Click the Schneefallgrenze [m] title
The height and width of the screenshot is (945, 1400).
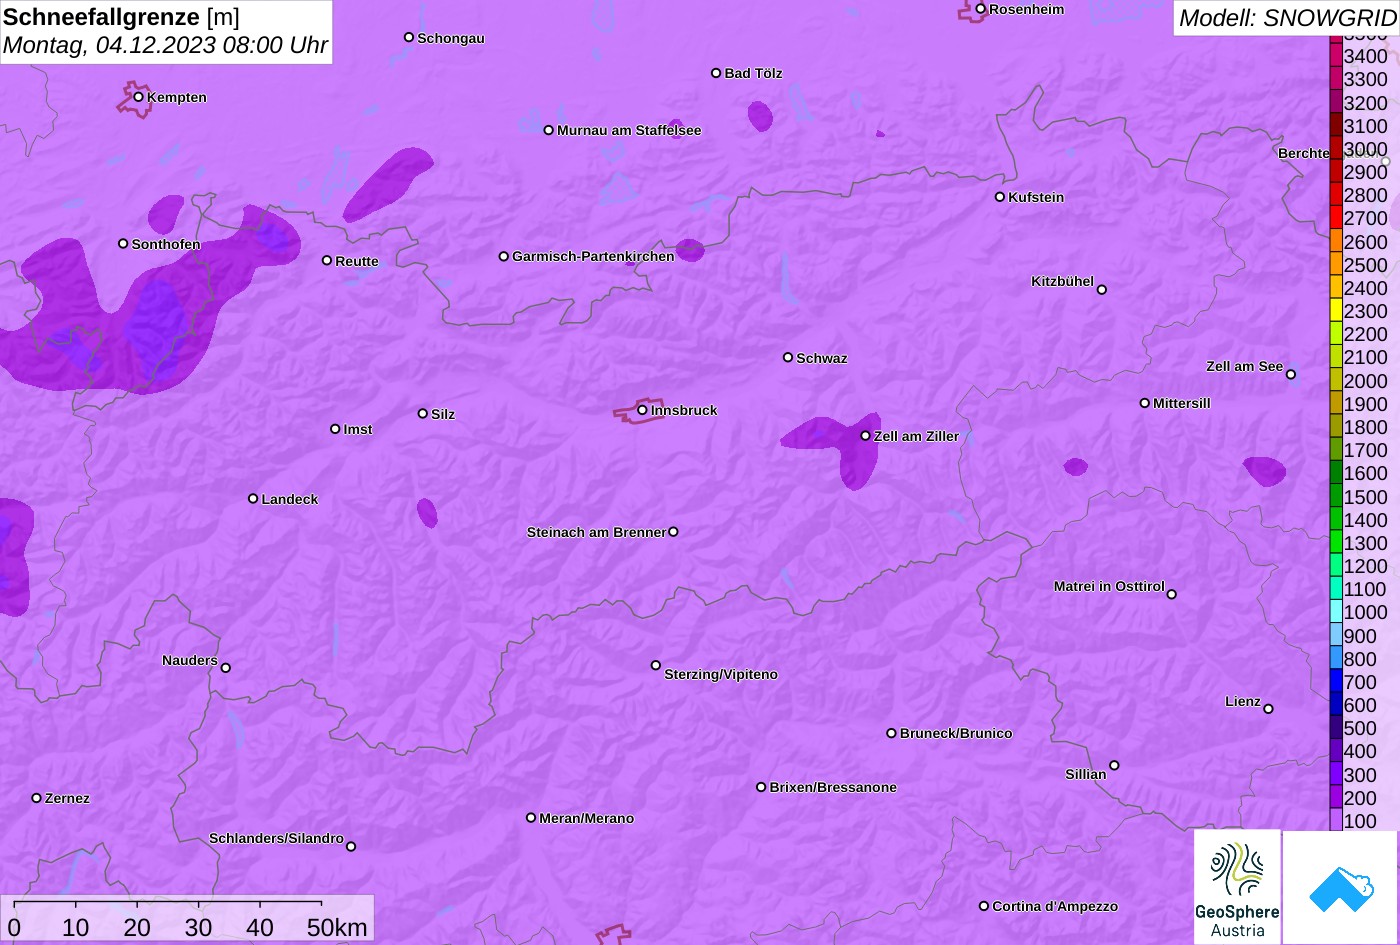[122, 17]
